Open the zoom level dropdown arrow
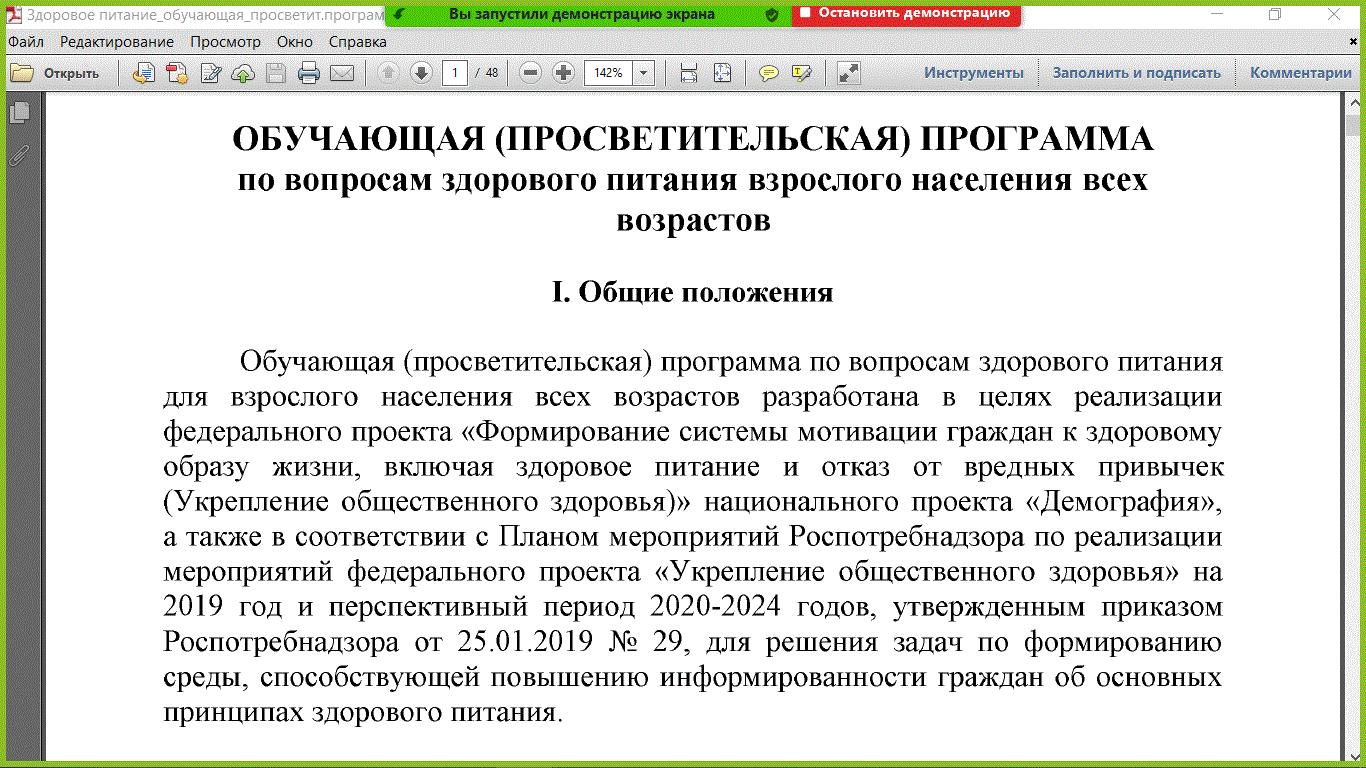The height and width of the screenshot is (768, 1366). [x=643, y=73]
